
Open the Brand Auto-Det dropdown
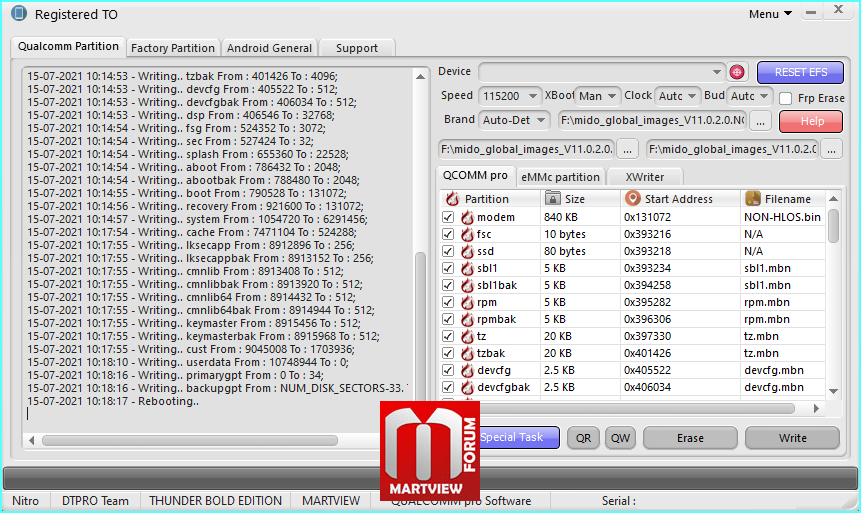(x=513, y=120)
